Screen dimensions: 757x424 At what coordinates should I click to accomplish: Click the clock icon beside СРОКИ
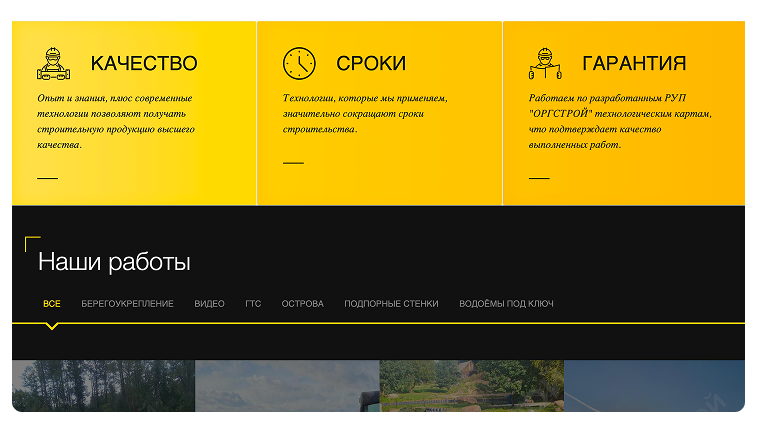299,63
